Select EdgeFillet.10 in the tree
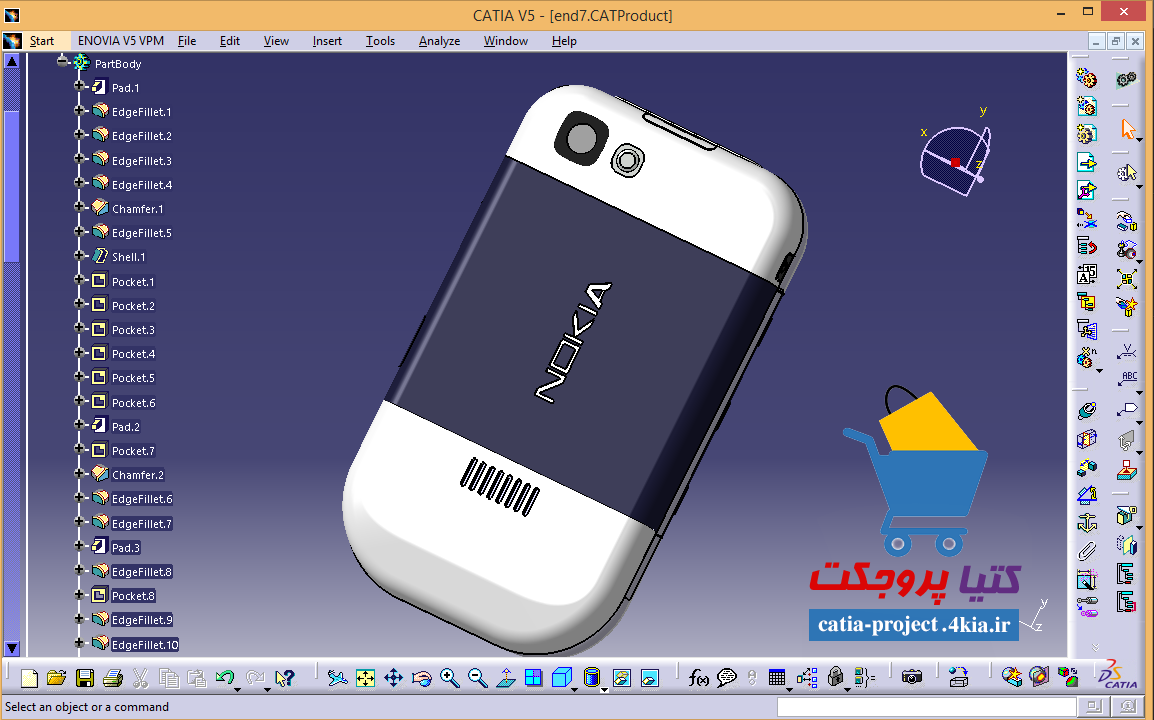This screenshot has width=1154, height=720. [145, 645]
